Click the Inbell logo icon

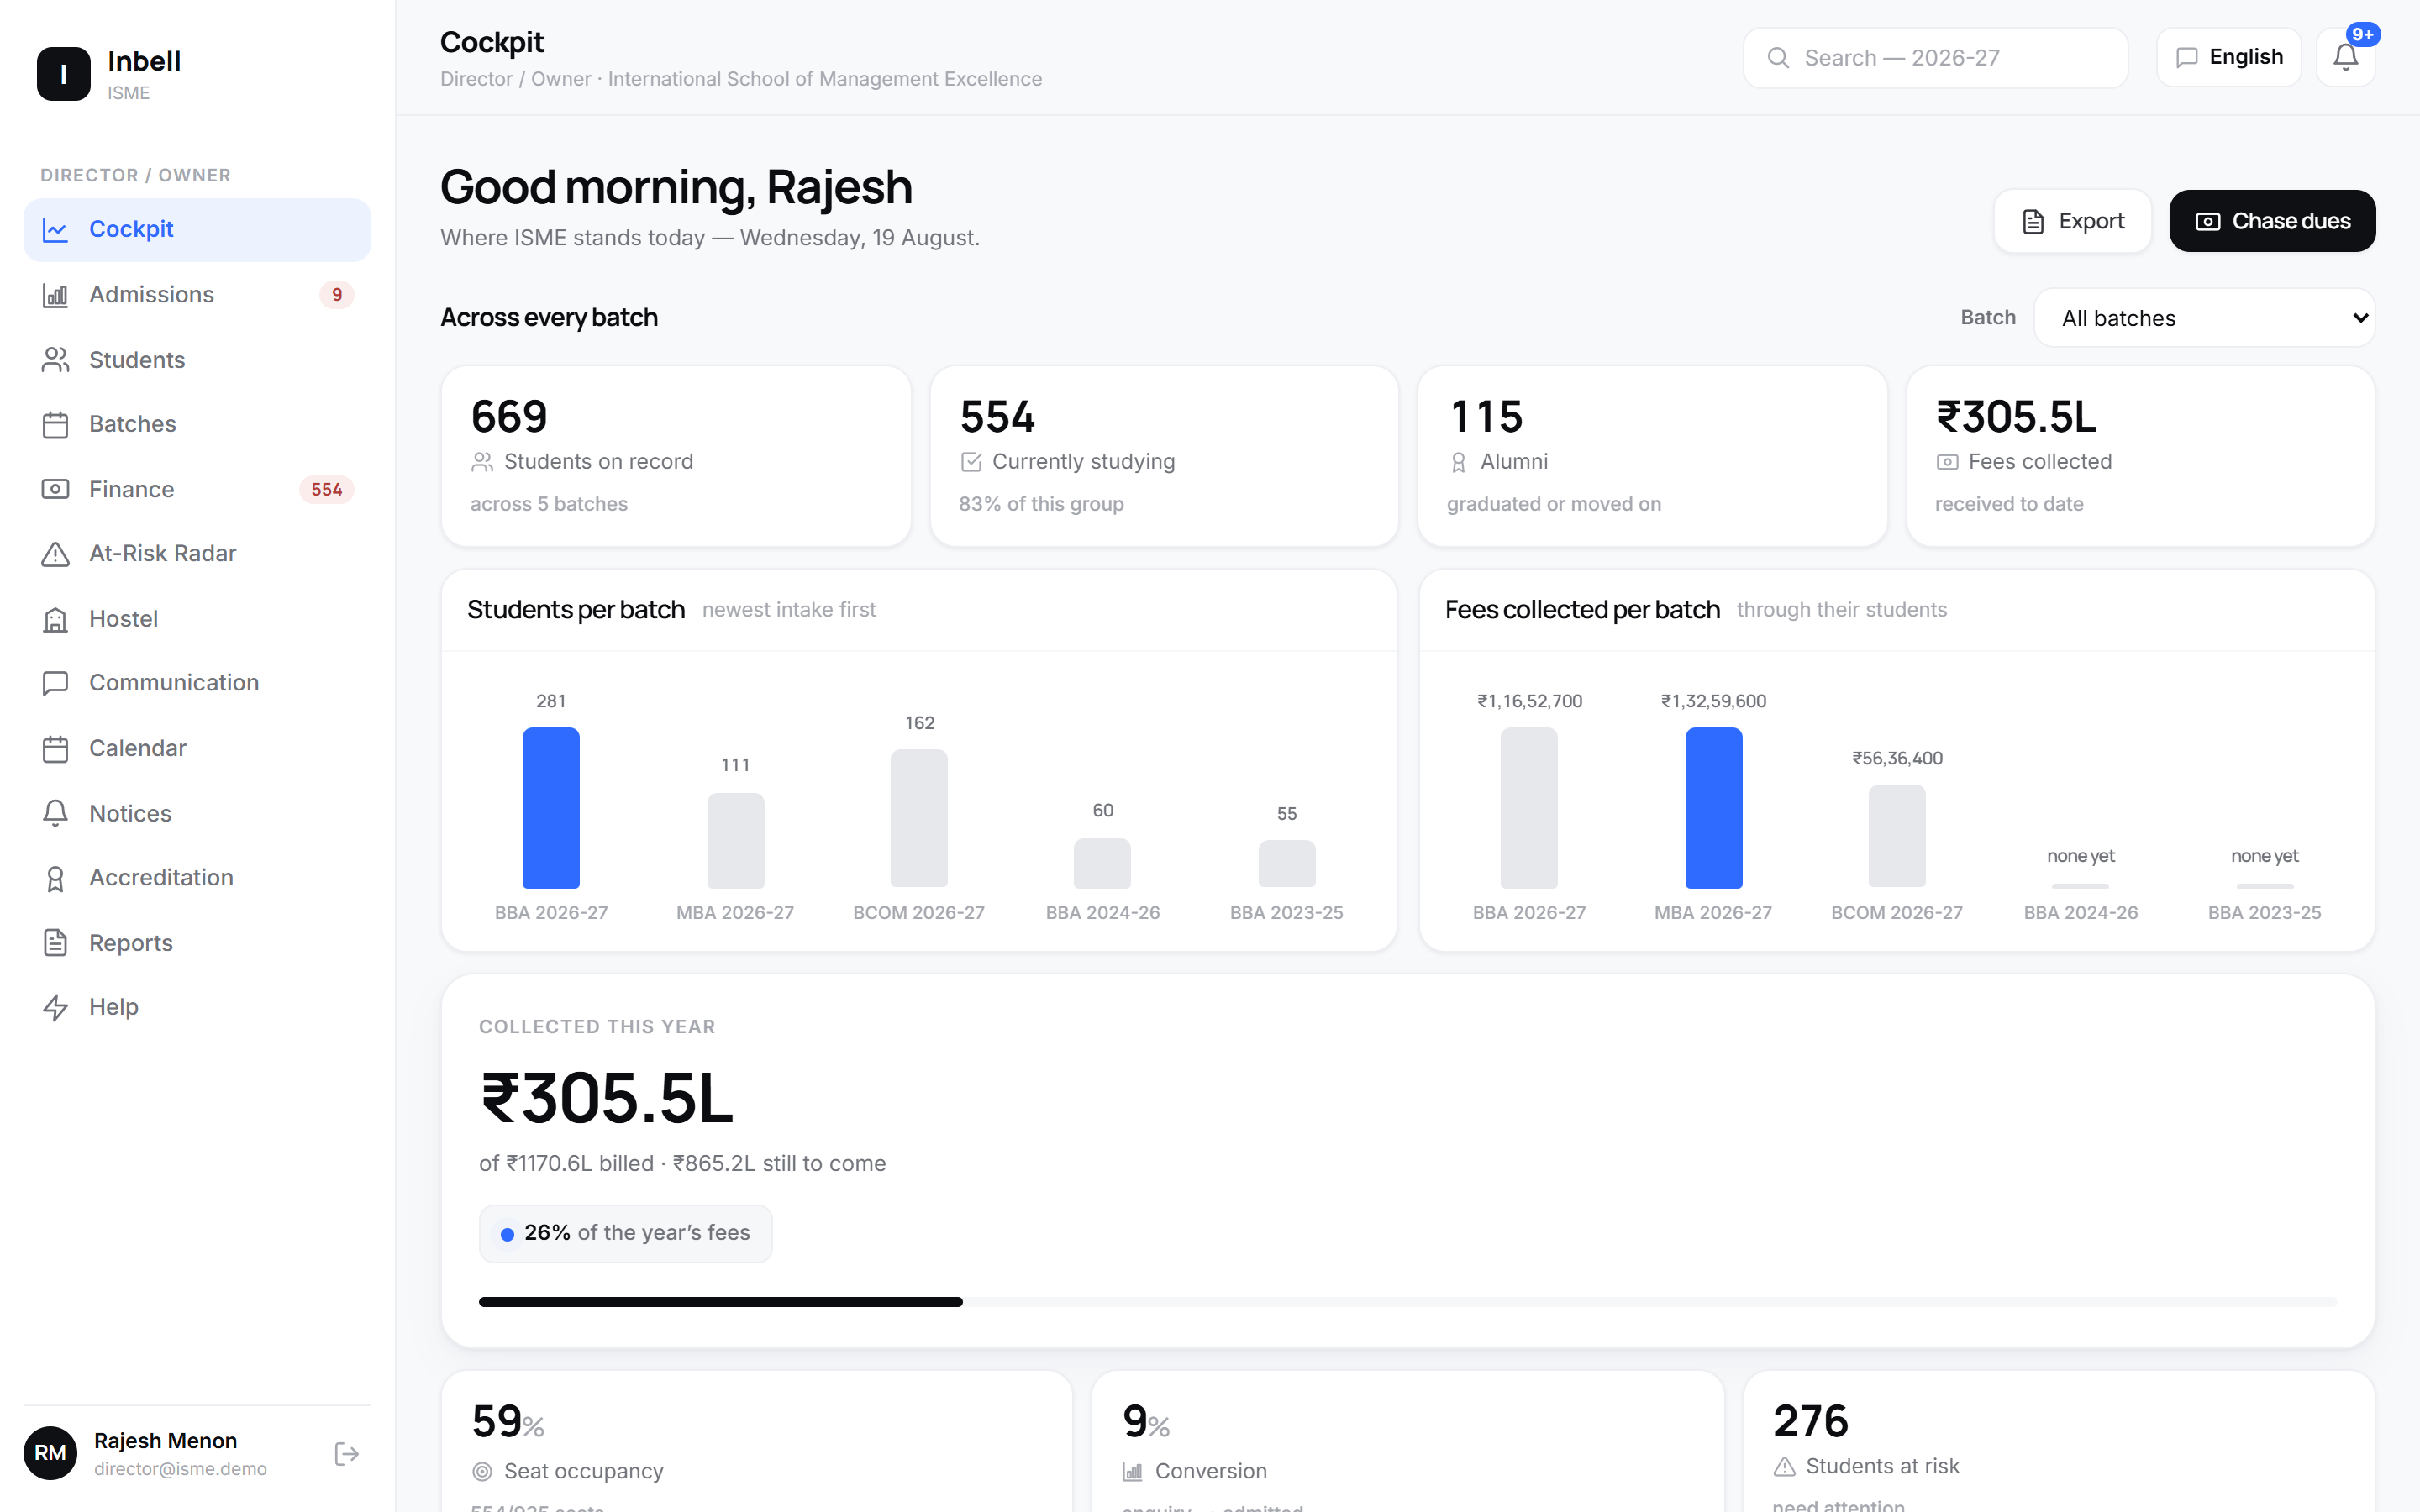pyautogui.click(x=63, y=73)
